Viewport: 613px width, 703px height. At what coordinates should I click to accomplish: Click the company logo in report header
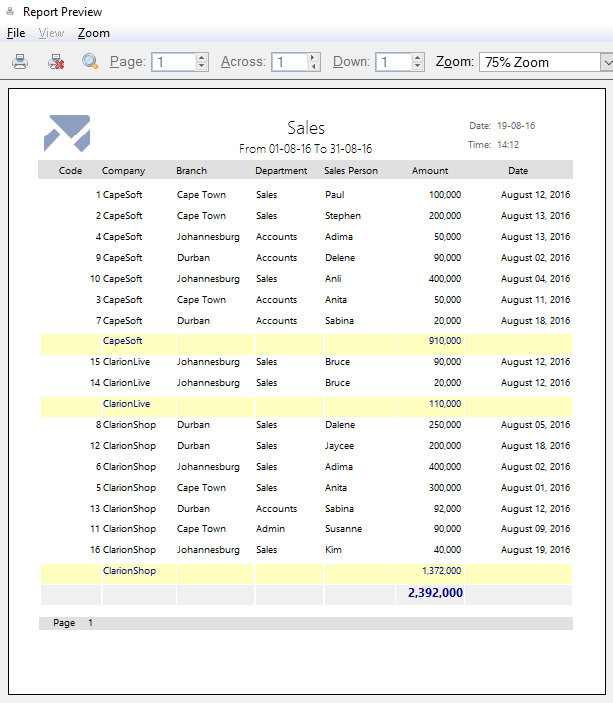67,133
